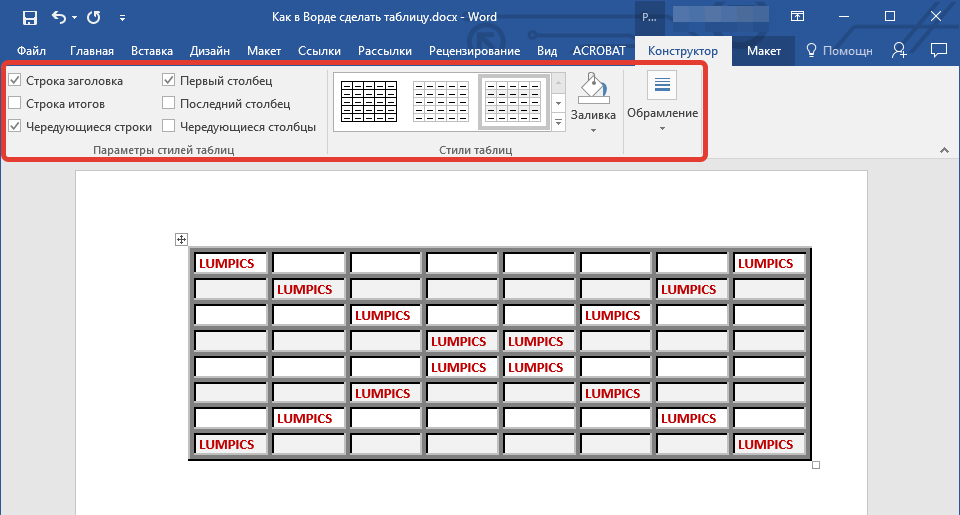The image size is (960, 515).
Task: Uncheck Строка заголовка checkbox
Action: click(x=14, y=80)
